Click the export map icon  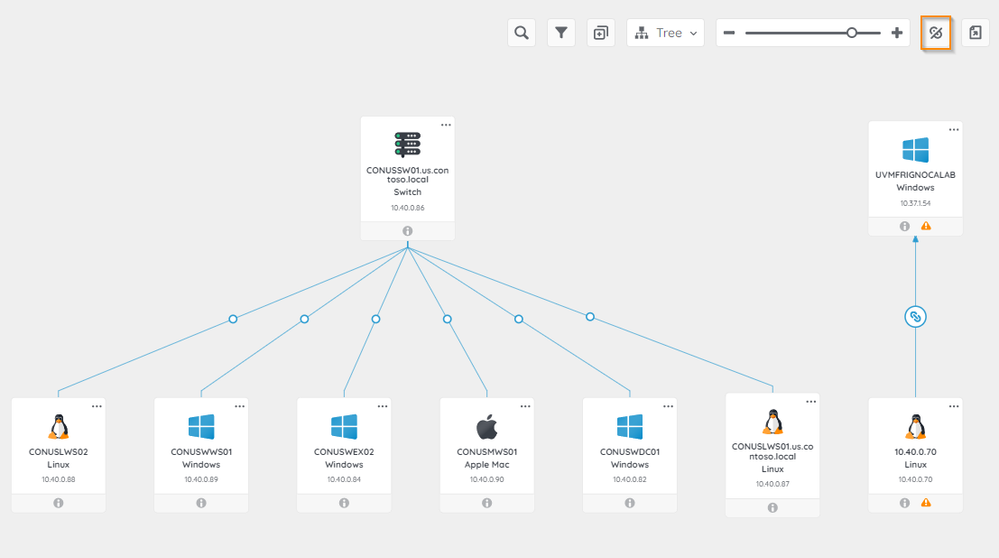pyautogui.click(x=976, y=33)
